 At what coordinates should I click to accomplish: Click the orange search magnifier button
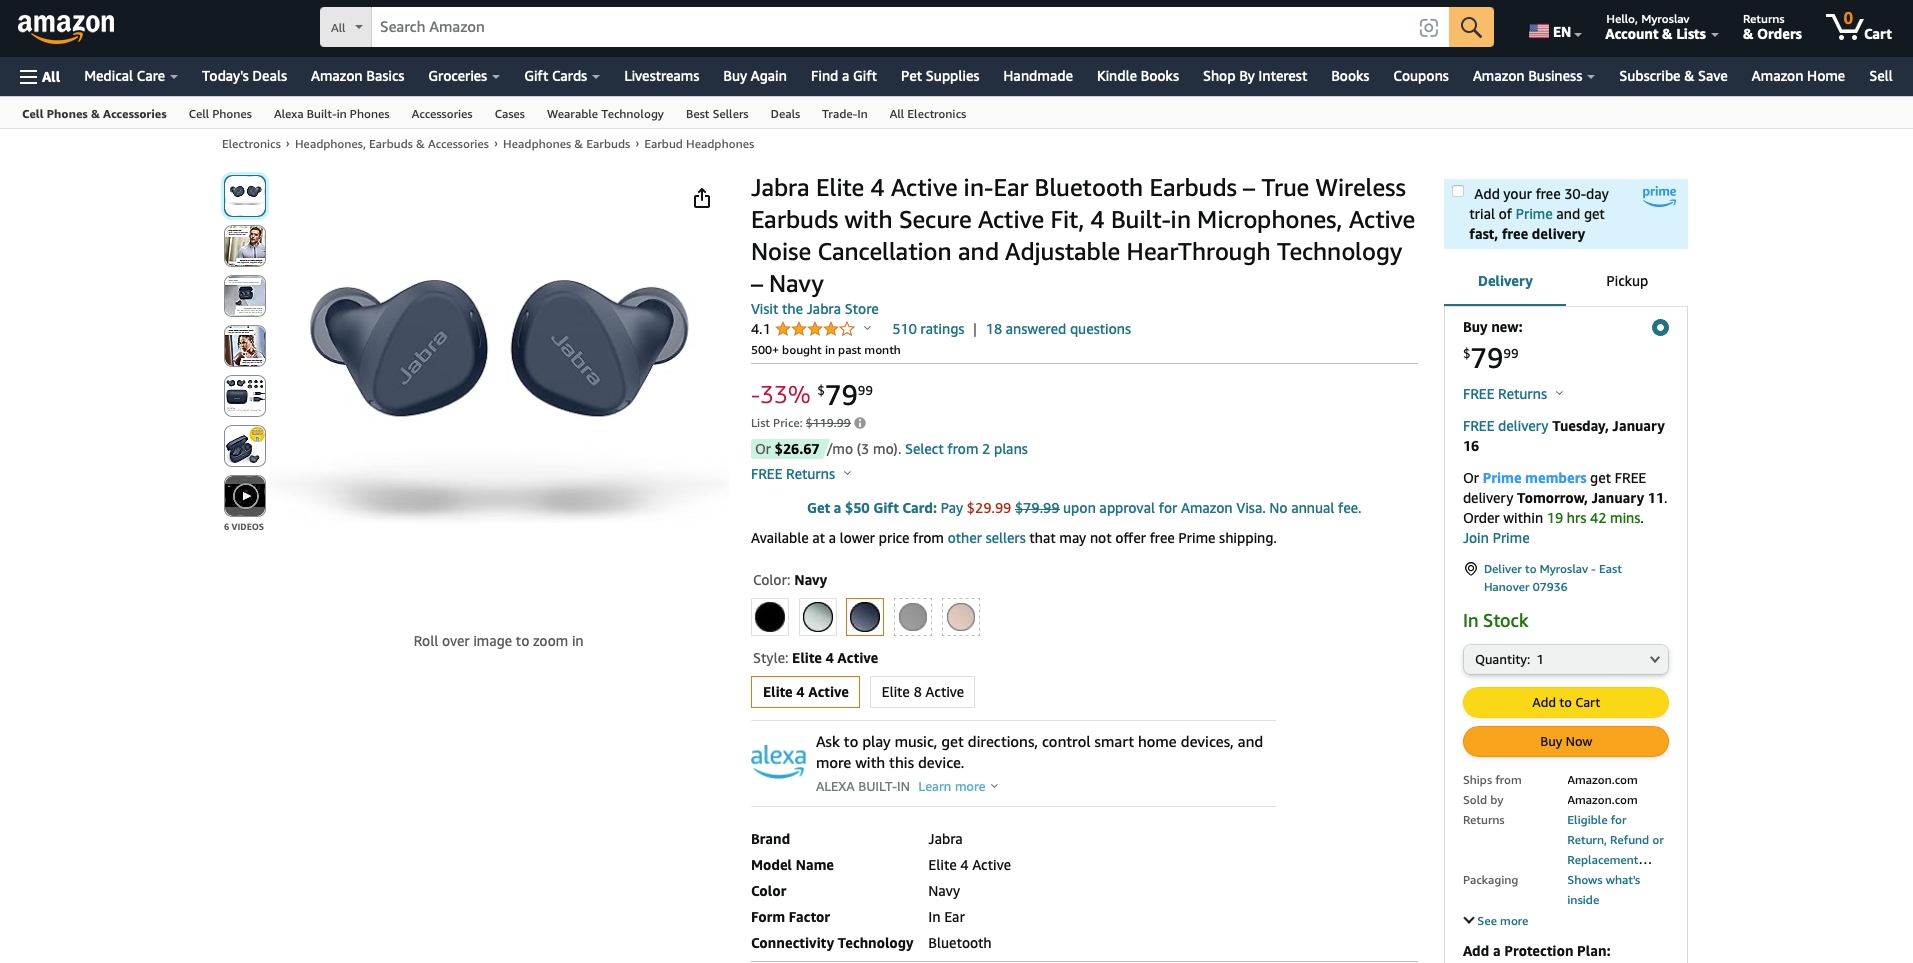click(1470, 27)
